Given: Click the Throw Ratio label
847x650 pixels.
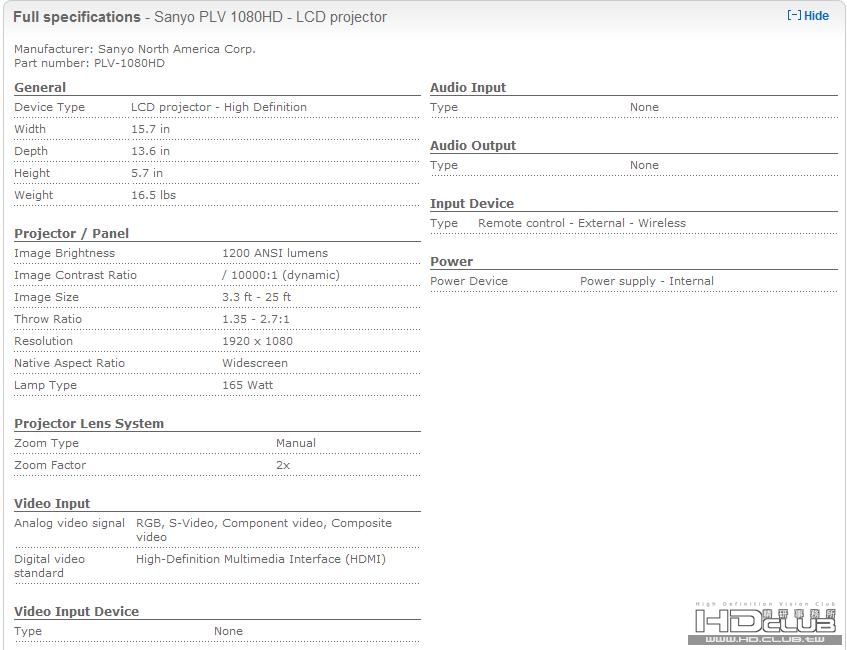Looking at the screenshot, I should point(48,319).
